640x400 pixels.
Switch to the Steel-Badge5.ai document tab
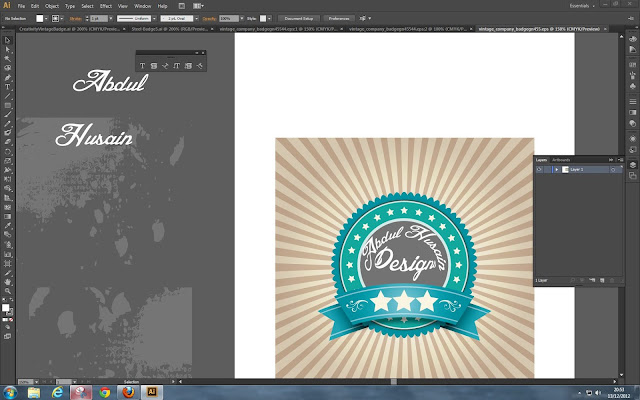point(171,29)
